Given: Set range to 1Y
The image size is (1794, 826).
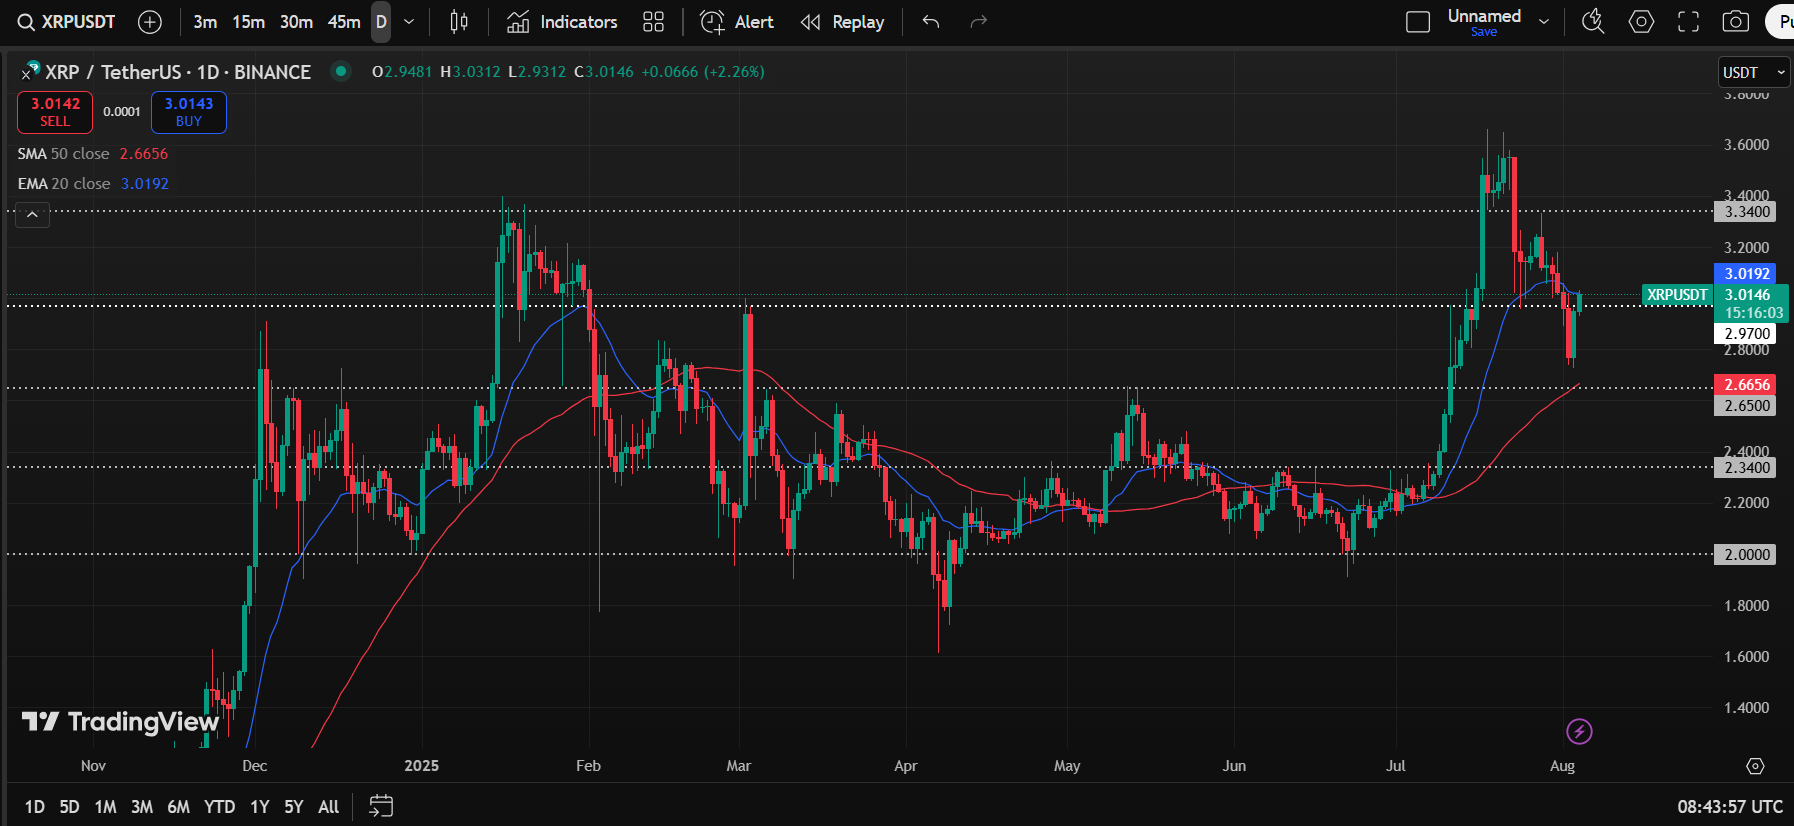Looking at the screenshot, I should point(259,807).
